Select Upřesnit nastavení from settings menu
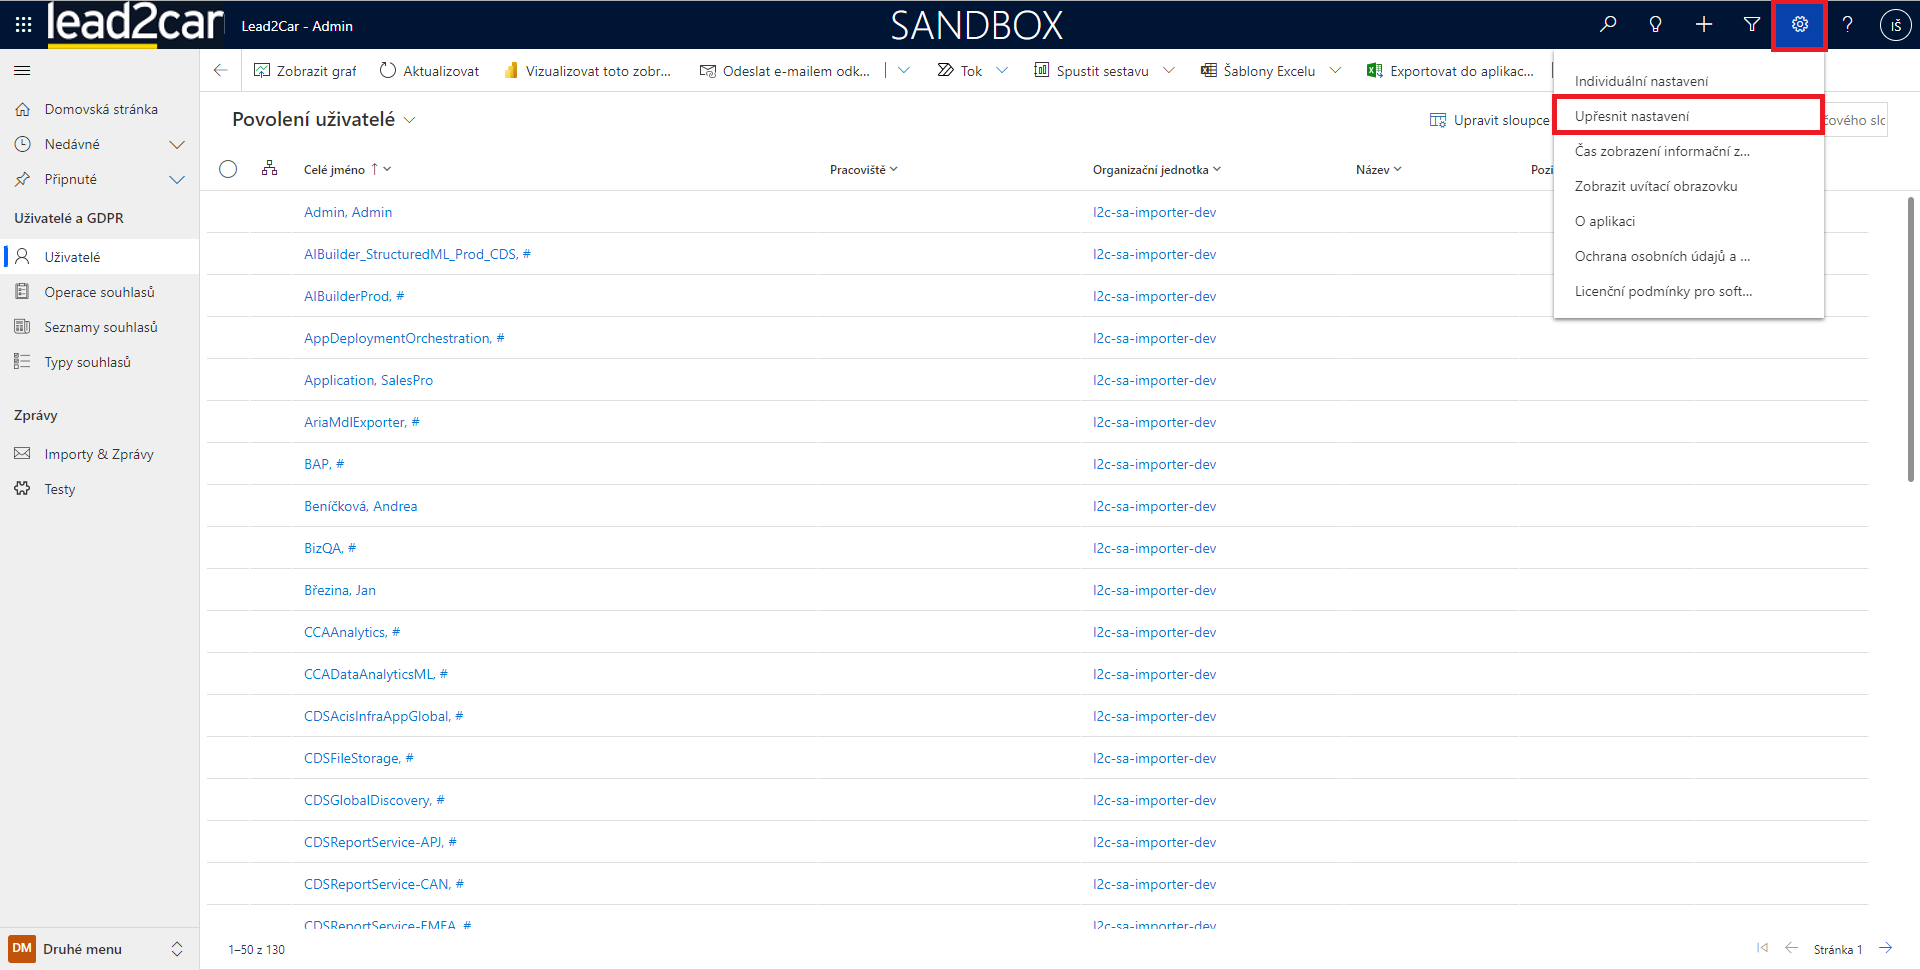This screenshot has width=1920, height=970. [x=1632, y=116]
